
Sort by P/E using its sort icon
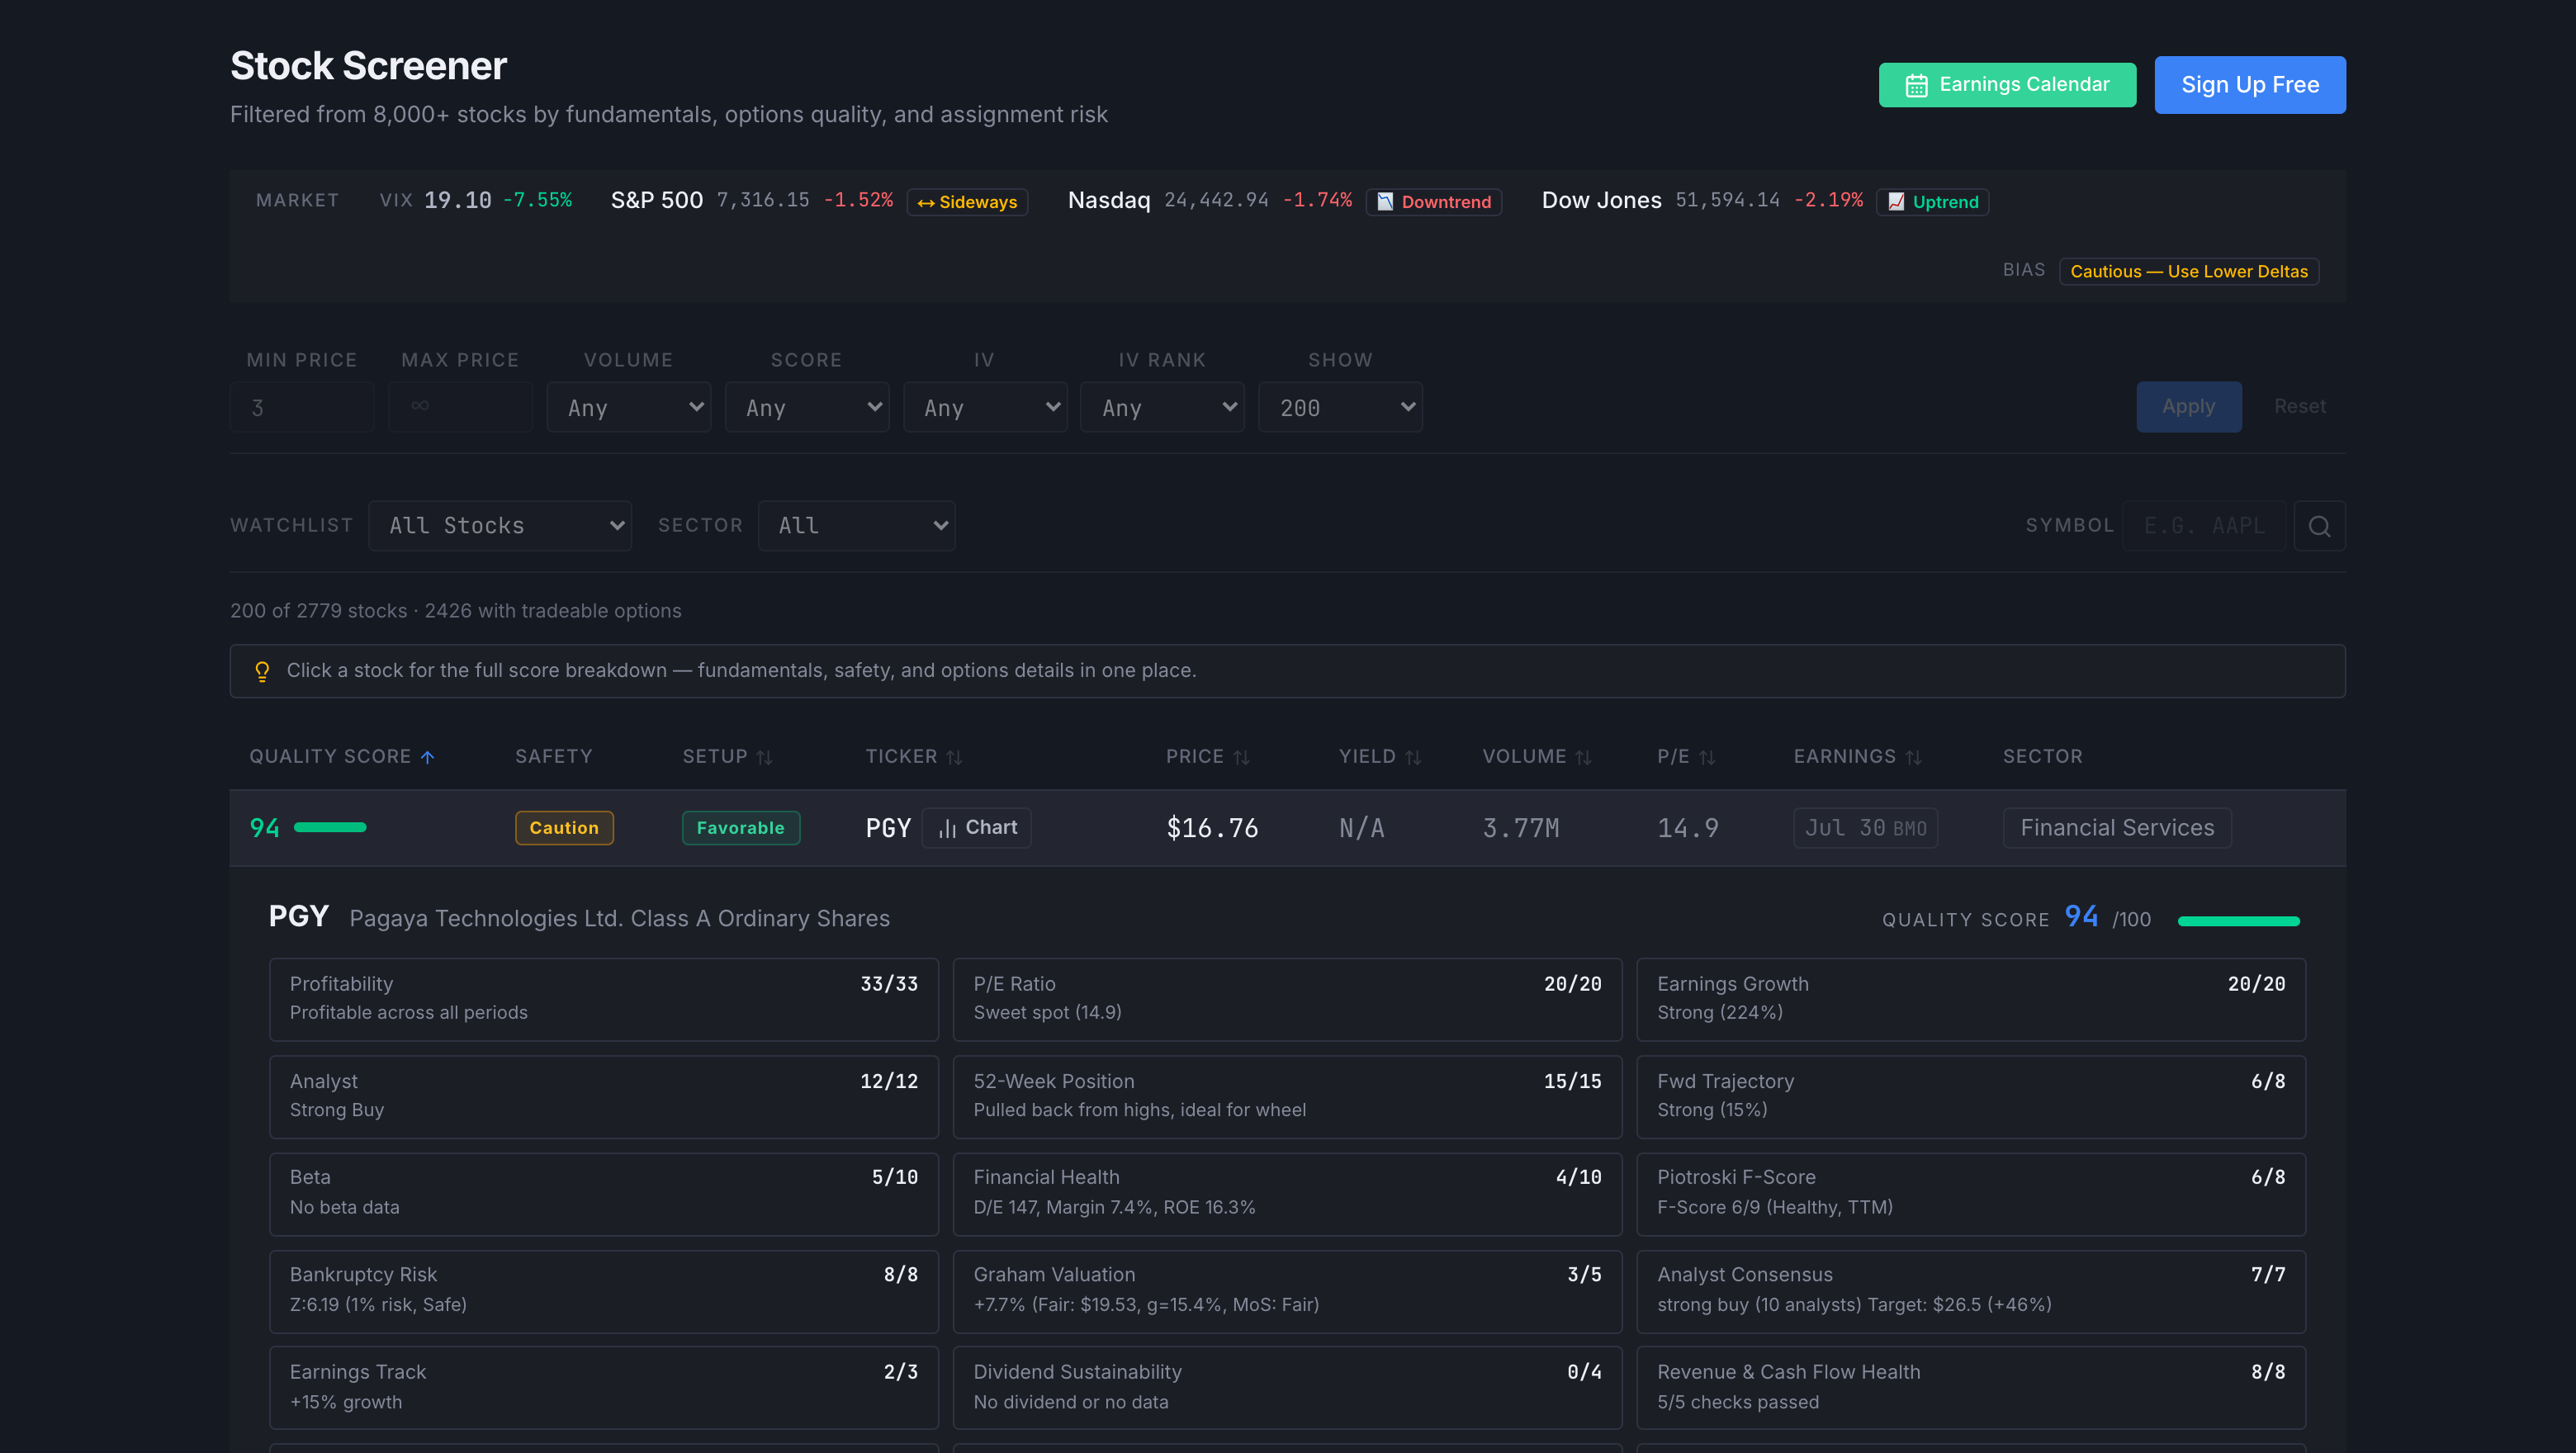(1707, 757)
